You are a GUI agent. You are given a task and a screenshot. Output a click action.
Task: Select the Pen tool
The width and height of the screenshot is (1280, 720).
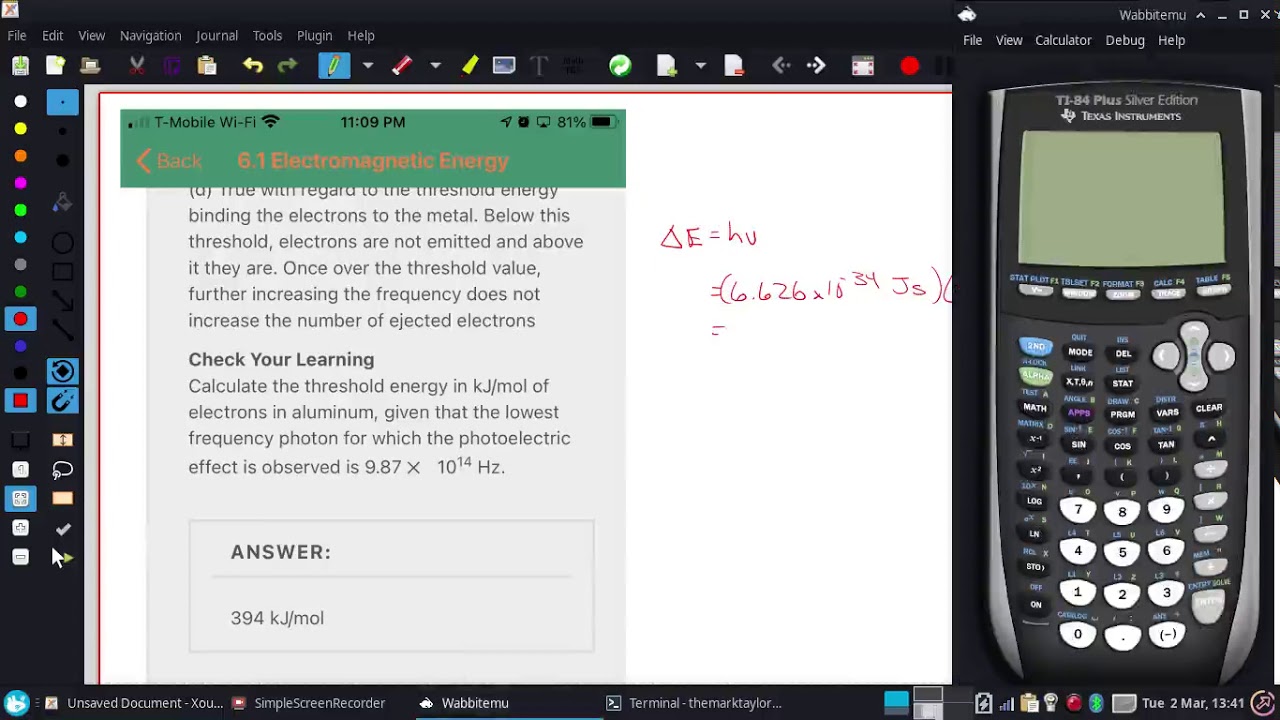pyautogui.click(x=334, y=66)
